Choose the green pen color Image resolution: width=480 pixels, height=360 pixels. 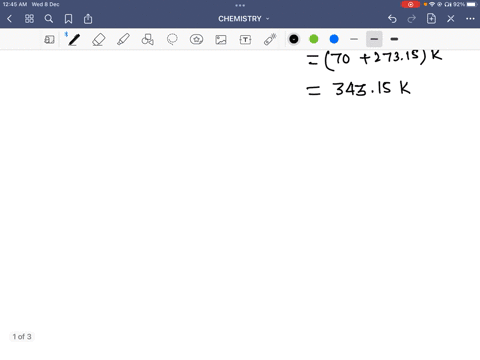[x=314, y=39]
